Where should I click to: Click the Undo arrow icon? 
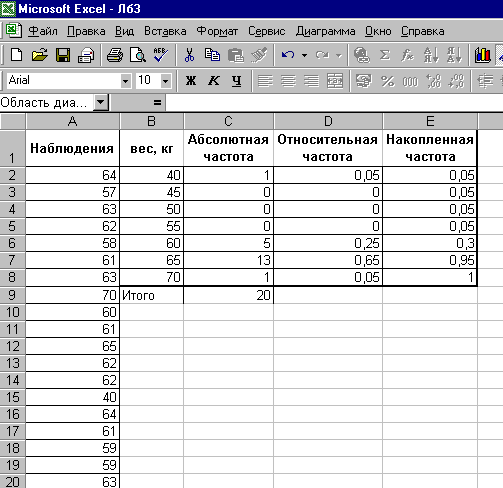coord(288,55)
